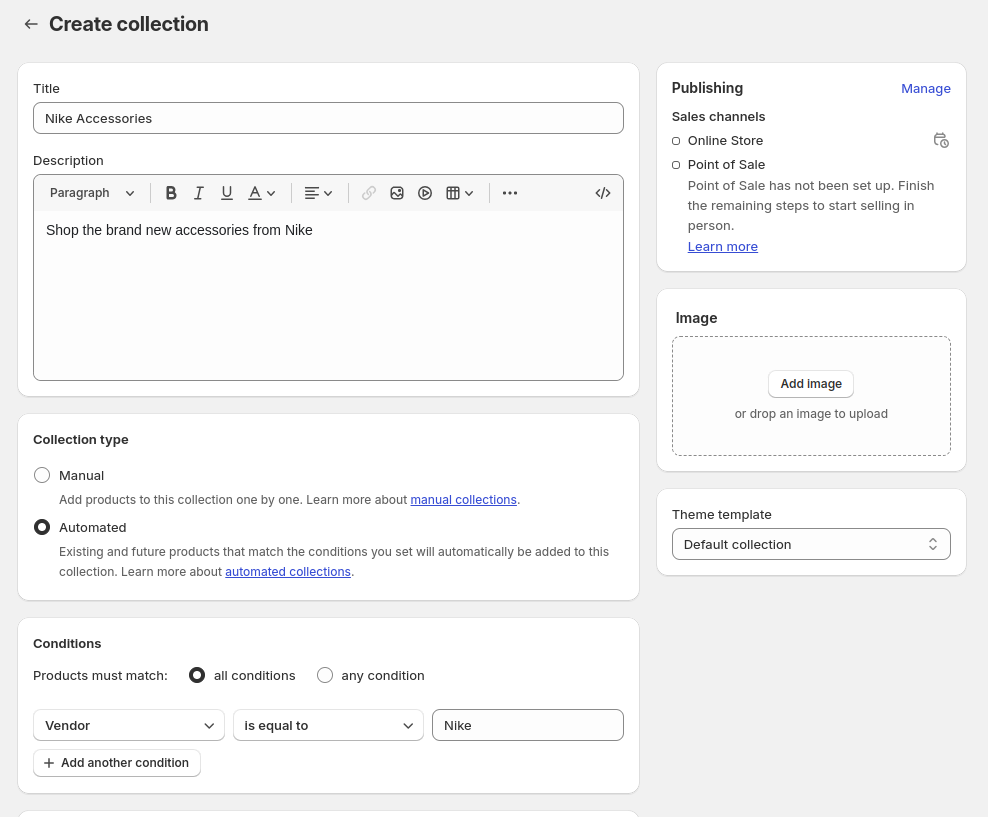Open the text color picker
The width and height of the screenshot is (988, 817).
coord(261,193)
